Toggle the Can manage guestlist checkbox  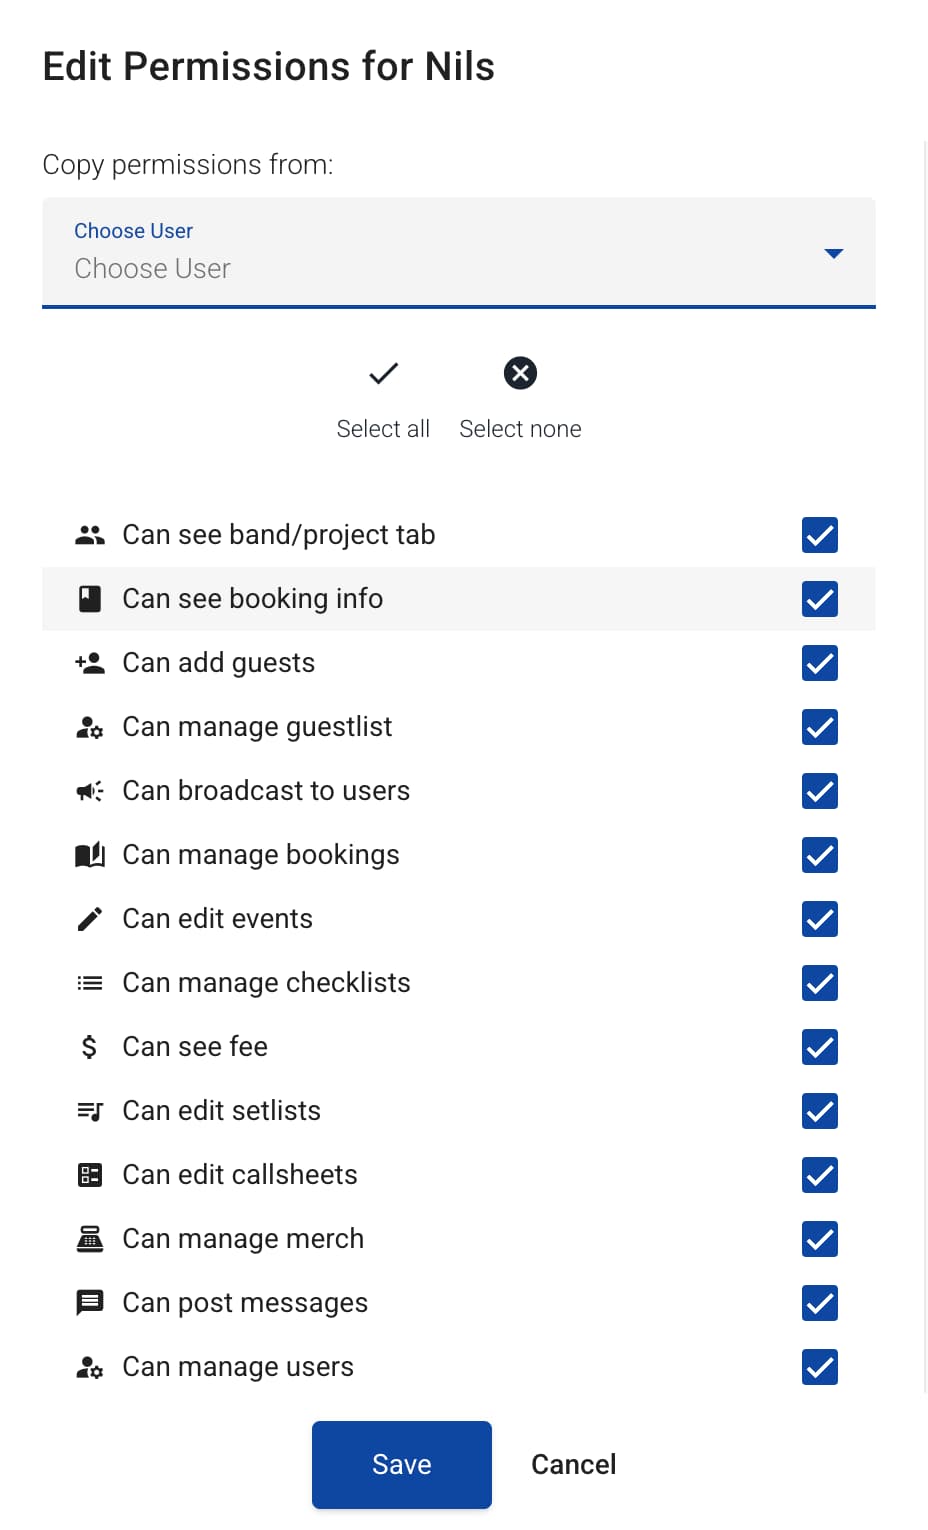click(819, 727)
